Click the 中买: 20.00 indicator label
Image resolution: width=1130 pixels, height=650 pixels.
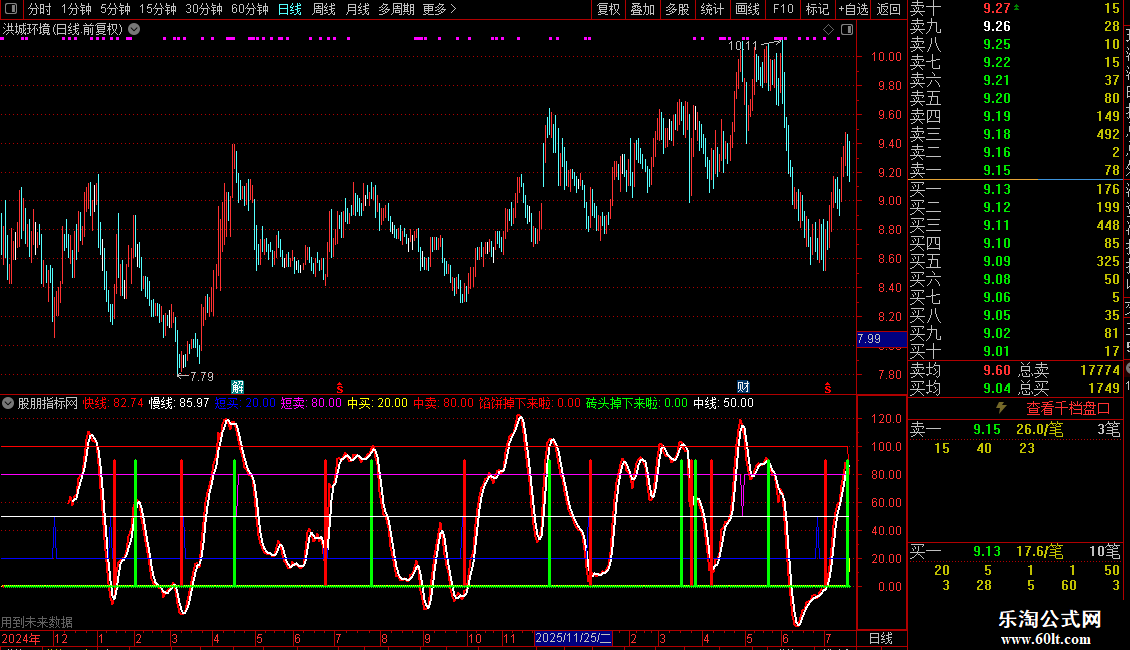pyautogui.click(x=377, y=404)
